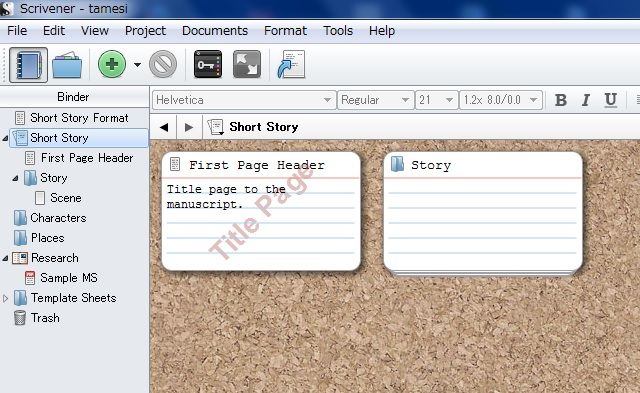Collapse the Research tree node
This screenshot has width=640, height=393.
pyautogui.click(x=5, y=258)
